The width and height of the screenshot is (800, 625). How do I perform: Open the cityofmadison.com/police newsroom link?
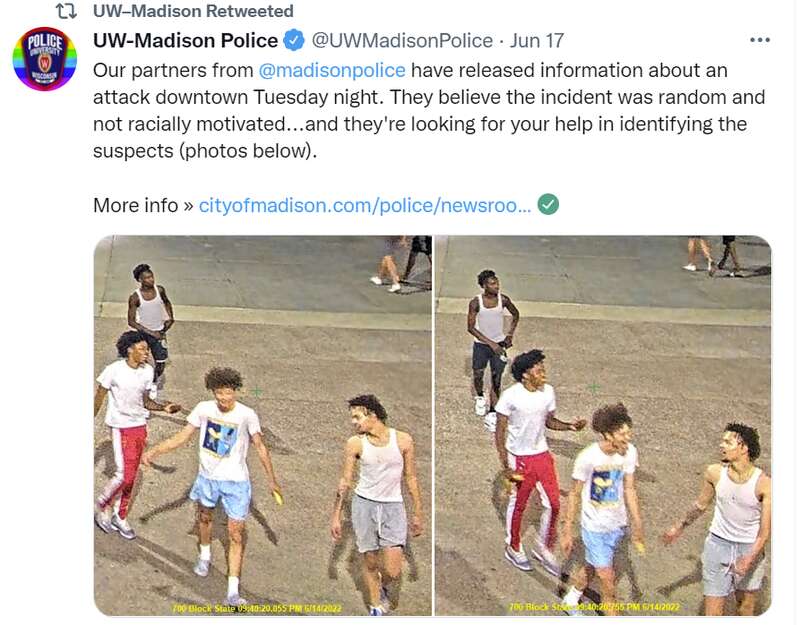(365, 205)
